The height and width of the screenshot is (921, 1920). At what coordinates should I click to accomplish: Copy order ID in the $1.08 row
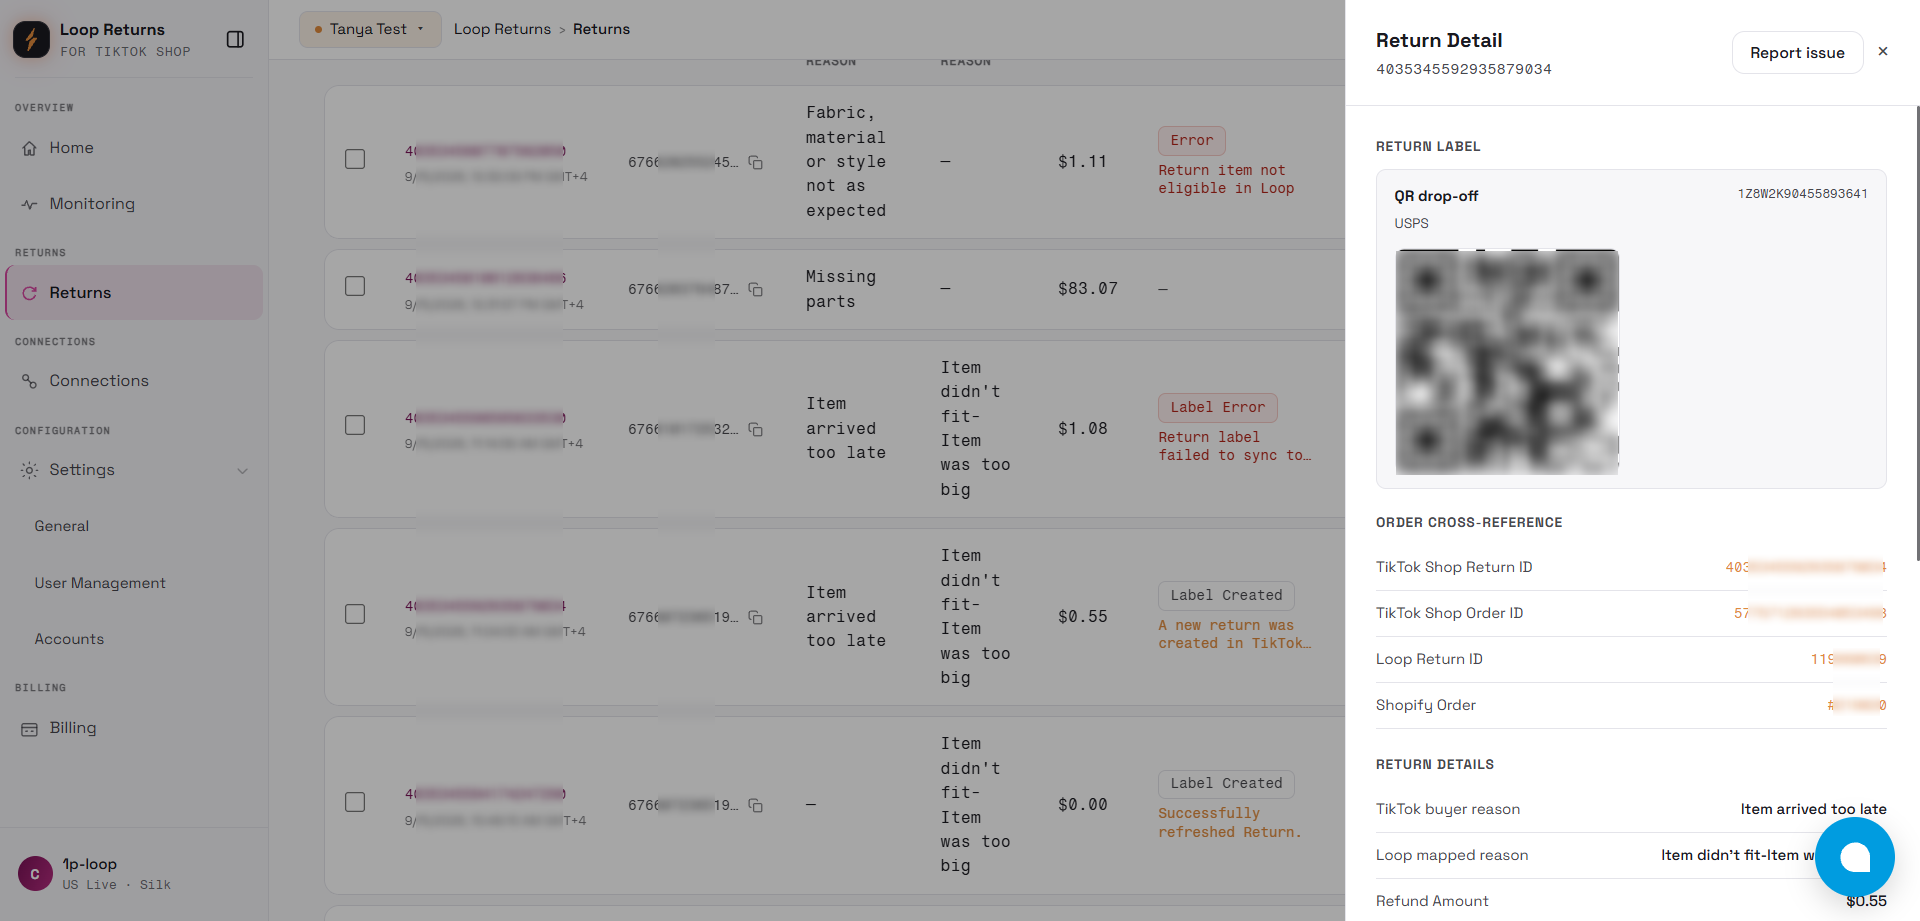[x=756, y=429]
